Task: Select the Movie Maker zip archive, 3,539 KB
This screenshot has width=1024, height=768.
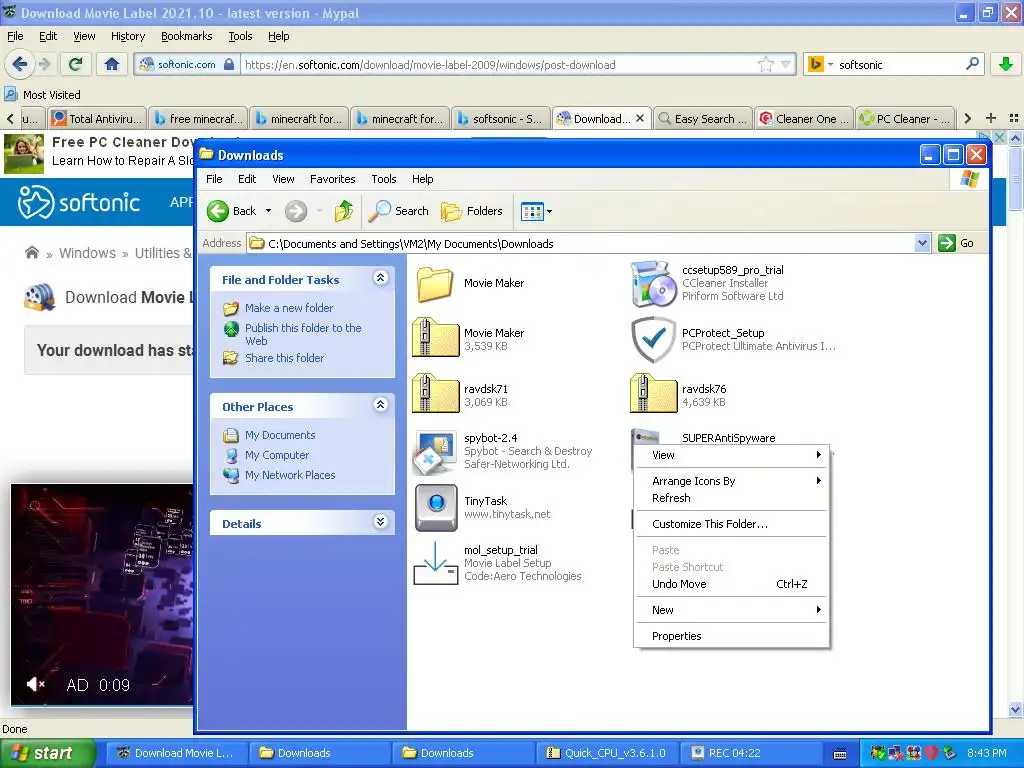Action: pos(435,338)
